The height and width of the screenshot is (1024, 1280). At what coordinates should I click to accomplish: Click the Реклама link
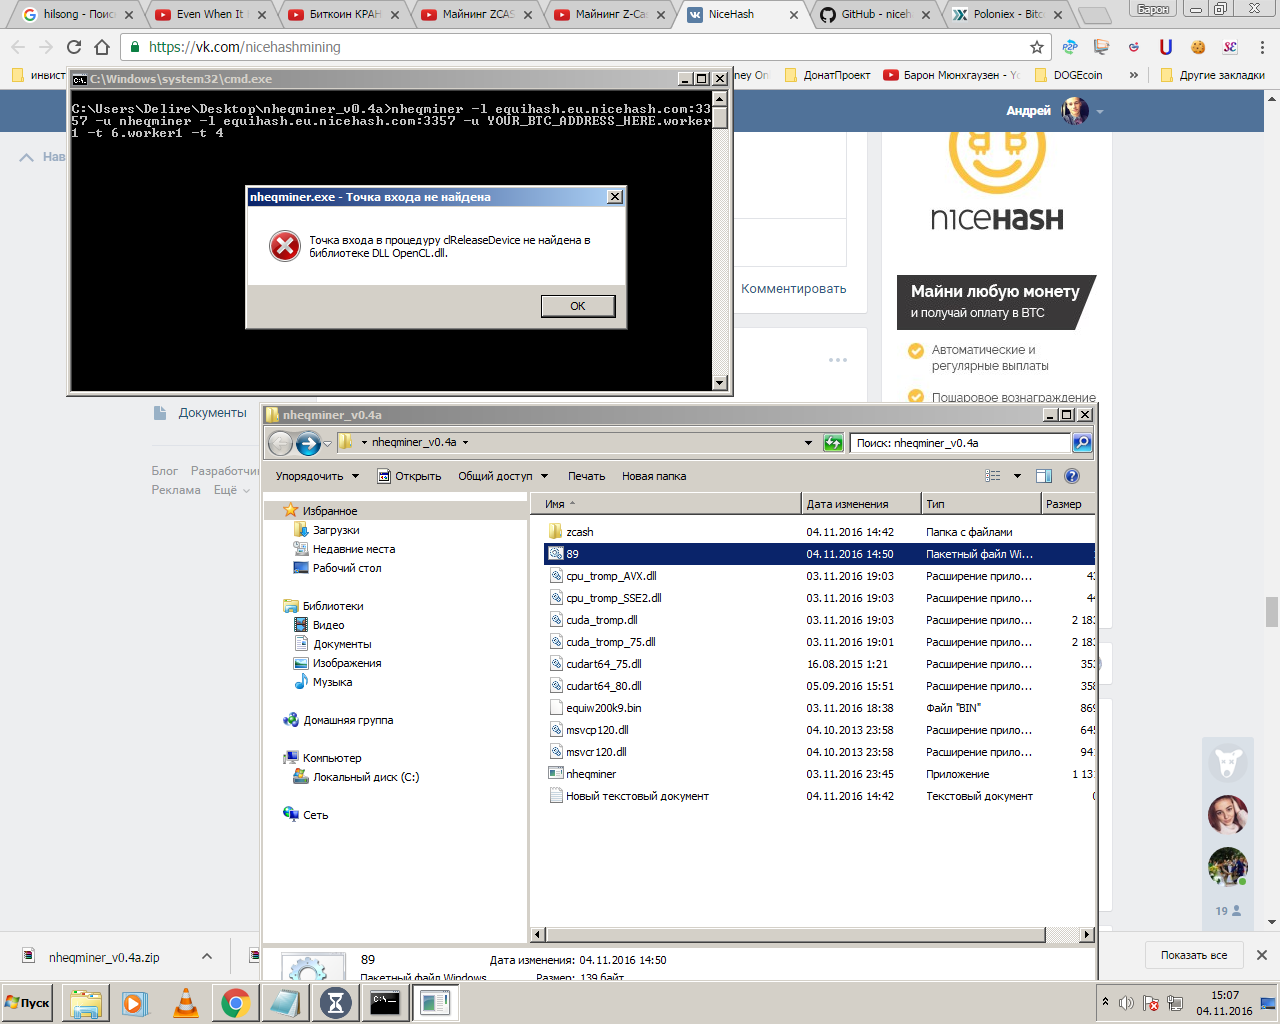pyautogui.click(x=176, y=490)
